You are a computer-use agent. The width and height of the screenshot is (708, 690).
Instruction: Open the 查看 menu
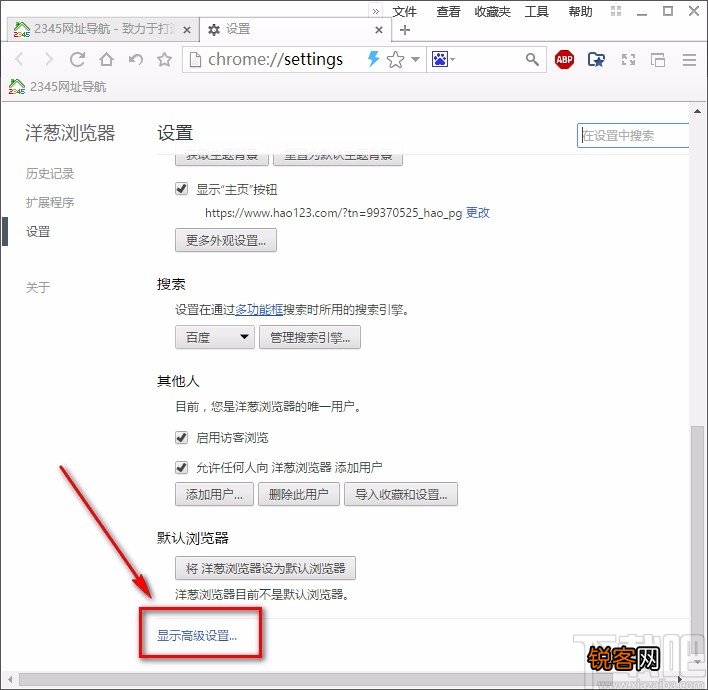click(x=448, y=11)
